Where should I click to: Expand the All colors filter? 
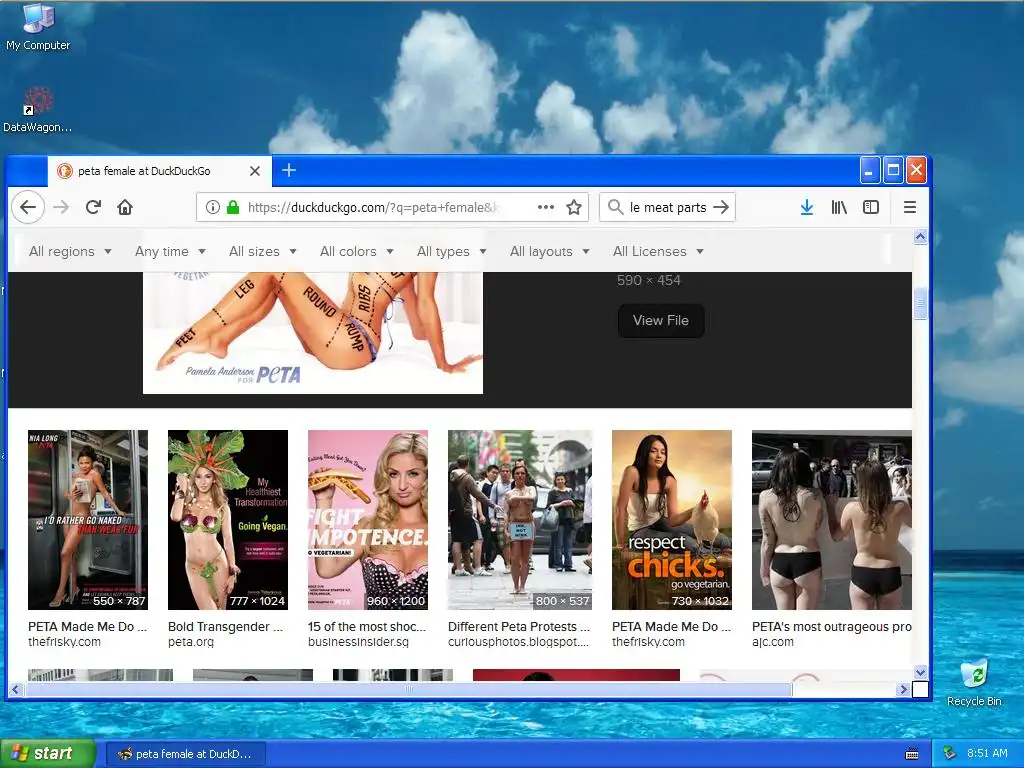[x=357, y=251]
